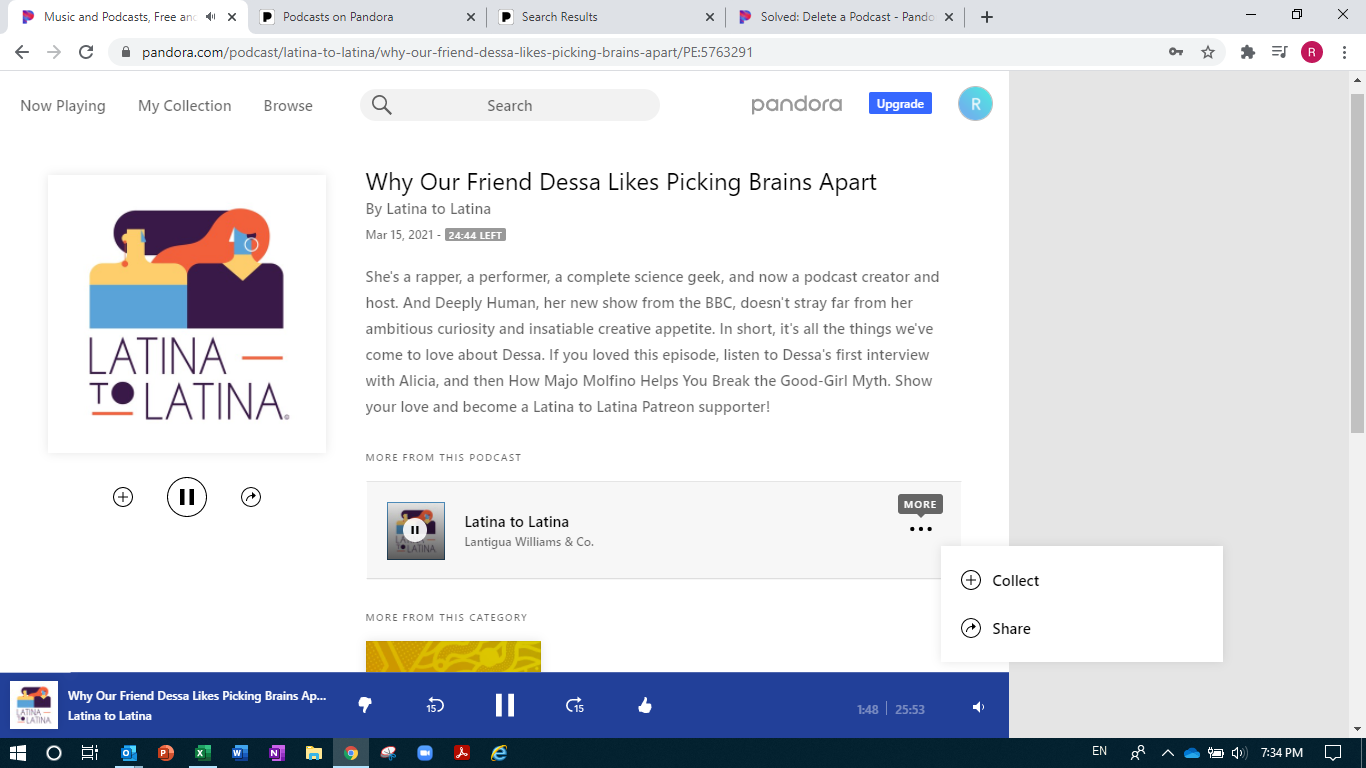Select Collect from the context menu
Screen dimensions: 1366x768
pos(1015,581)
